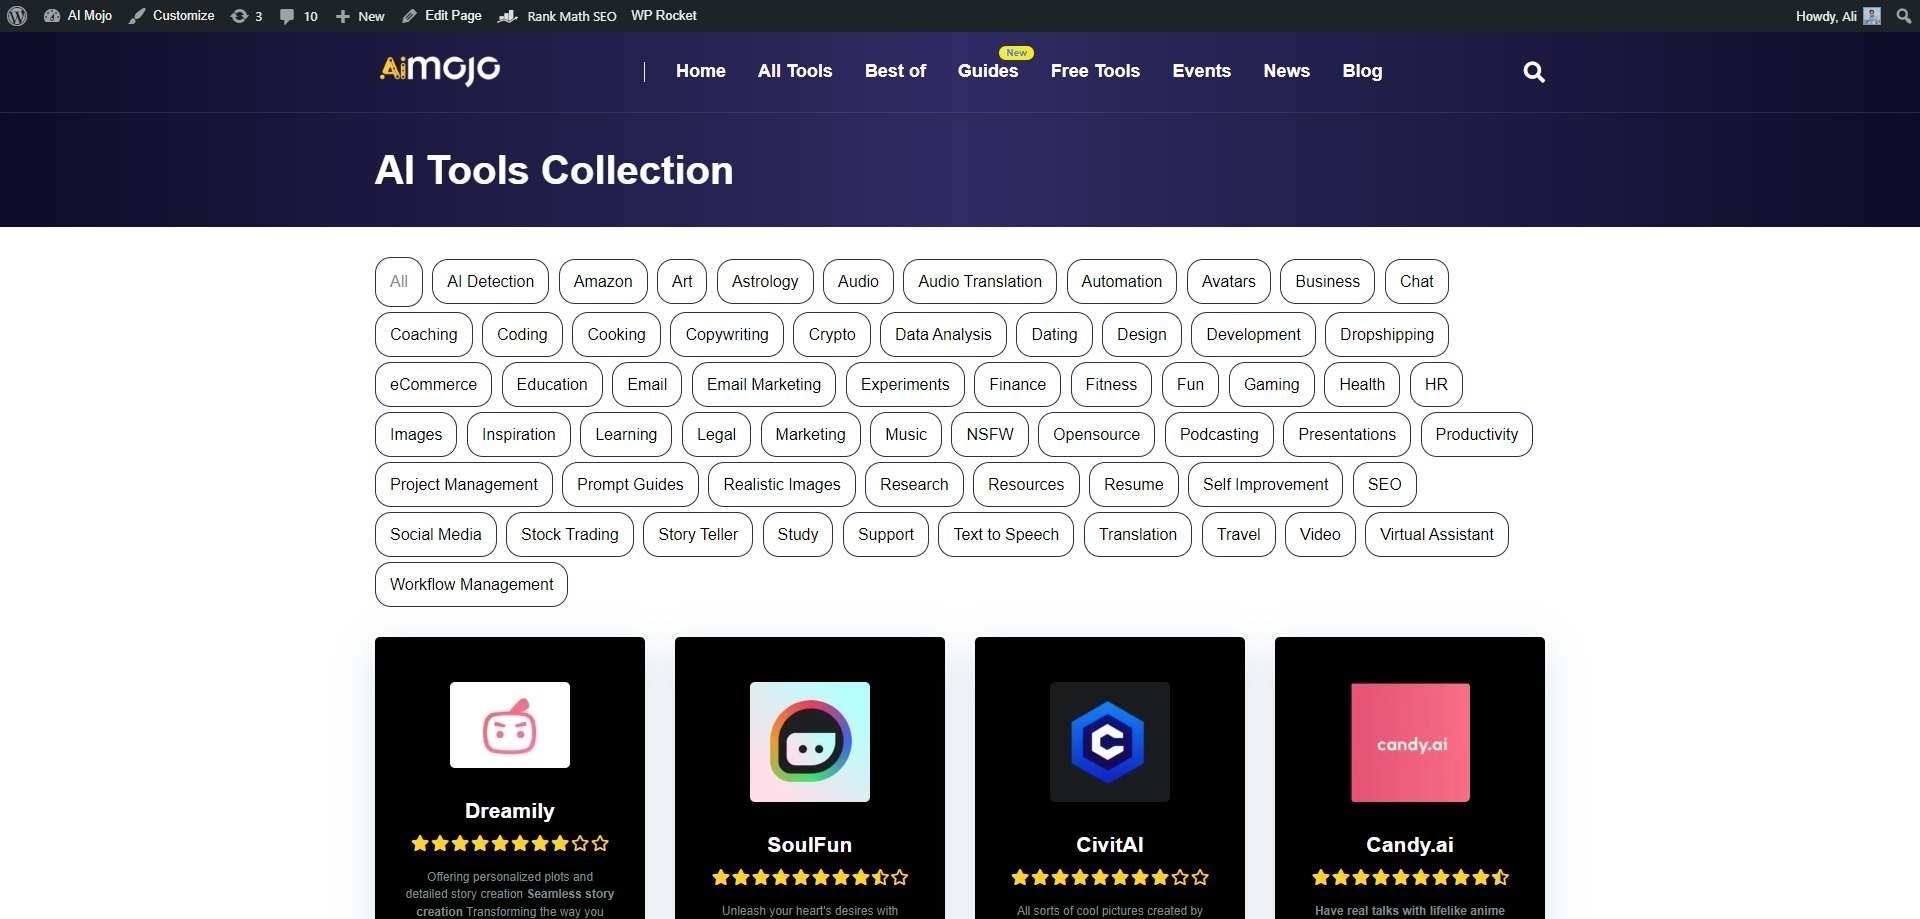The height and width of the screenshot is (919, 1920).
Task: Filter by Amazon category
Action: click(603, 282)
